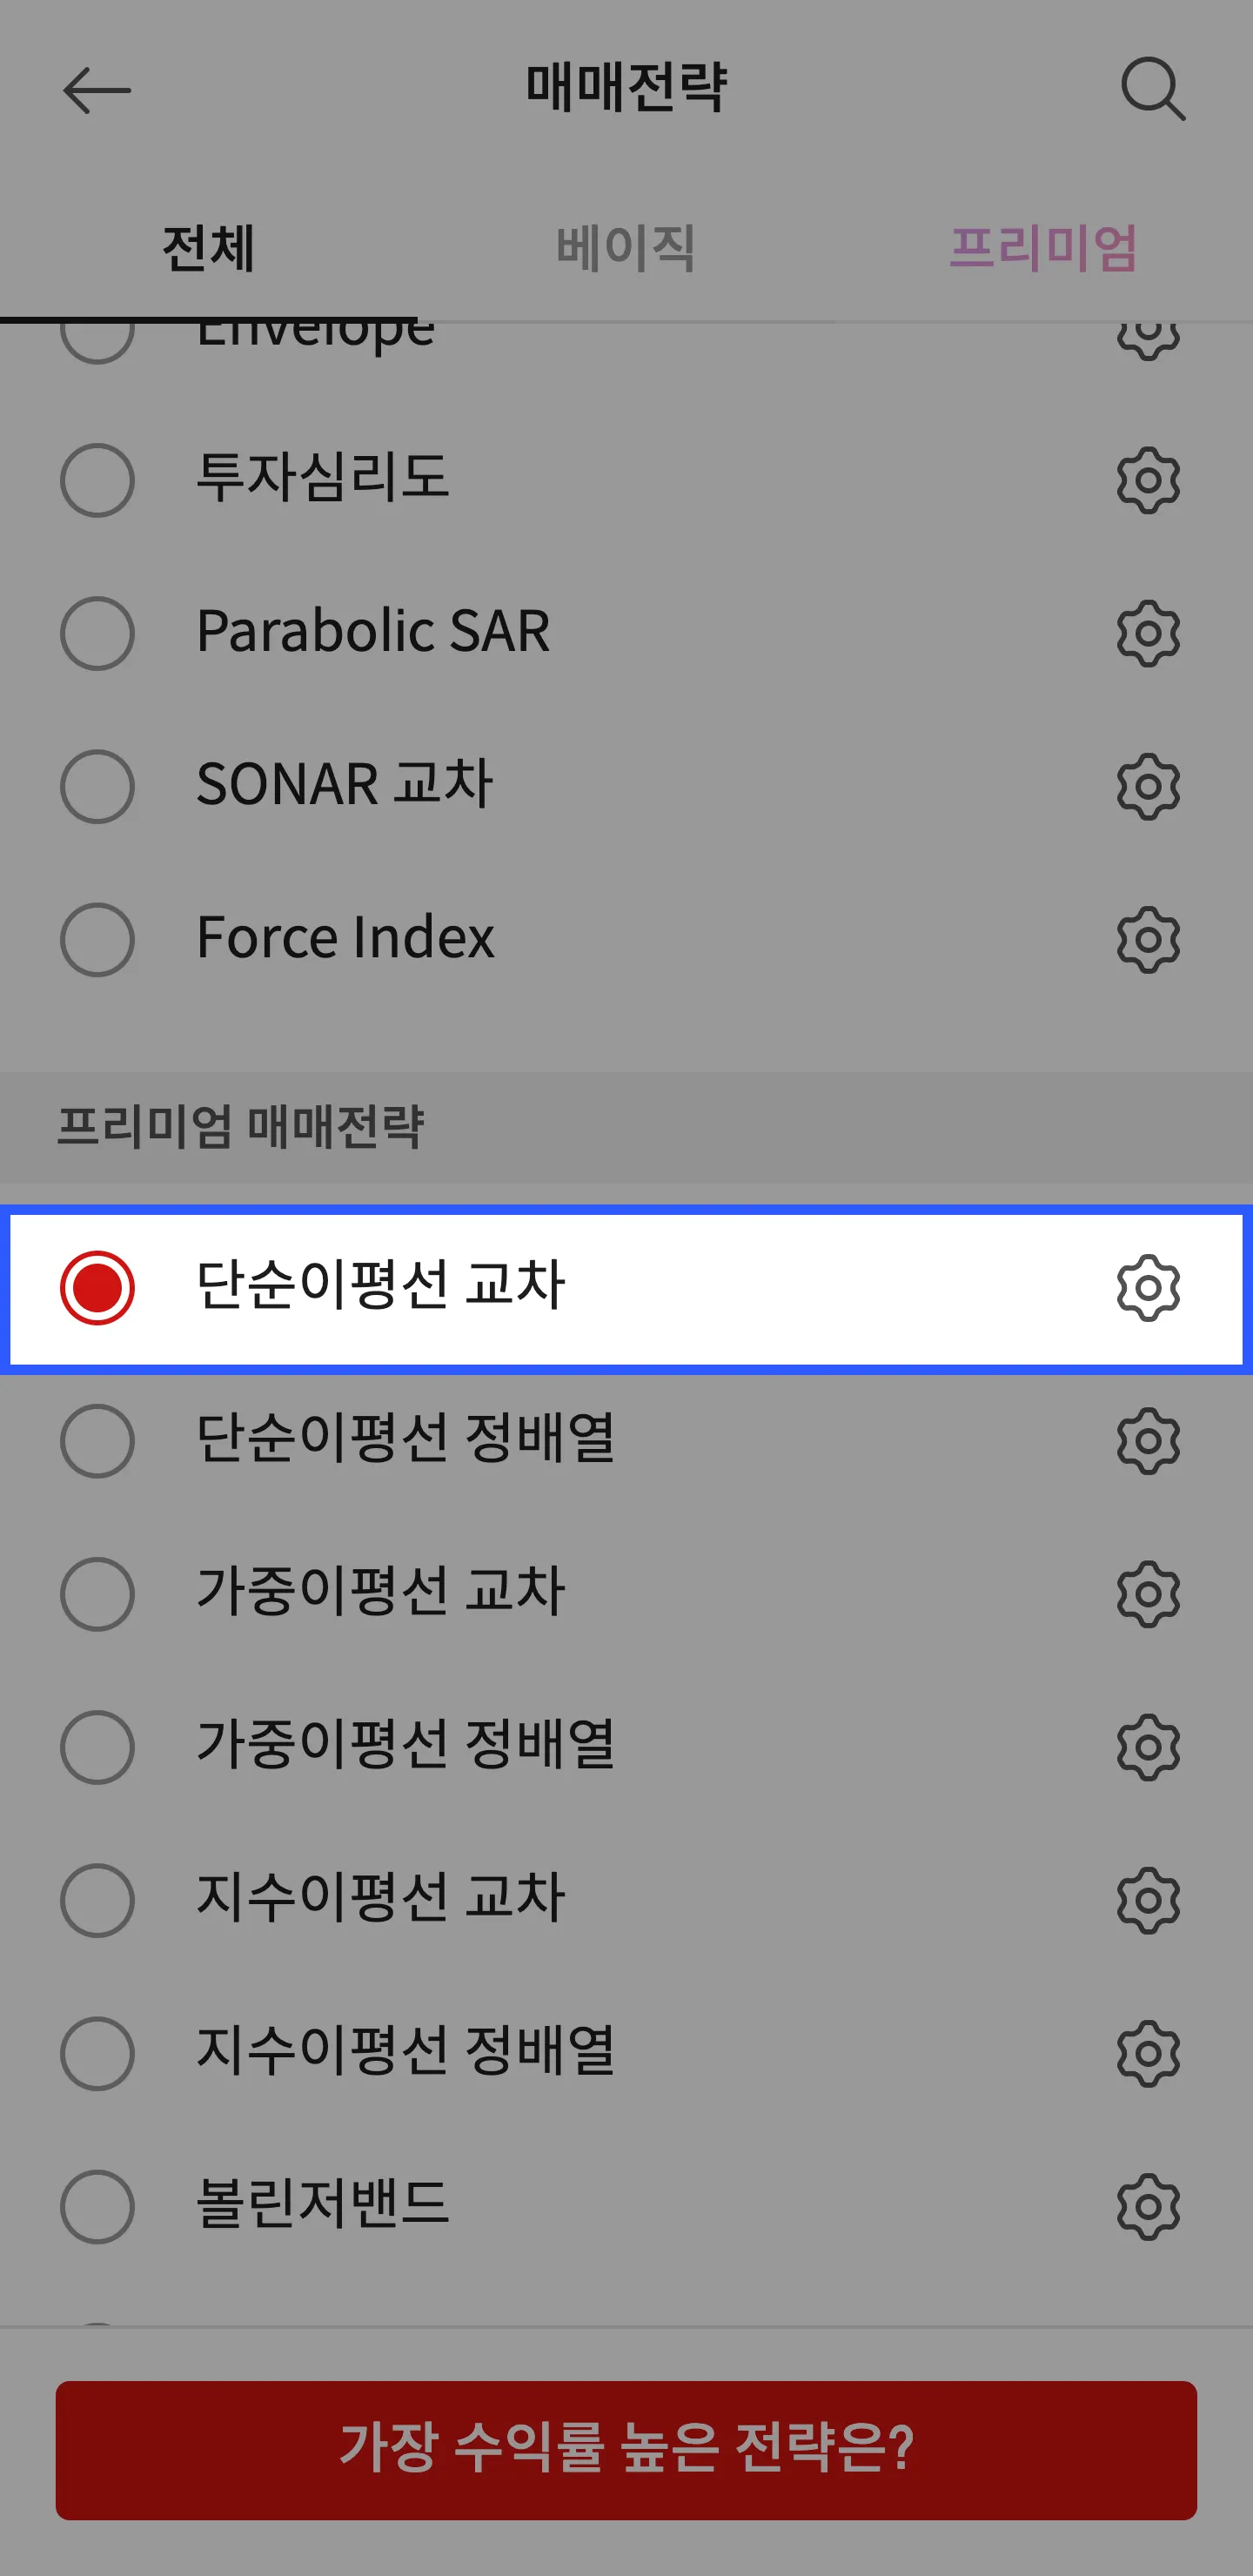The image size is (1253, 2576).
Task: Choose the 볼린저밴드 strategy radio button
Action: click(97, 2207)
